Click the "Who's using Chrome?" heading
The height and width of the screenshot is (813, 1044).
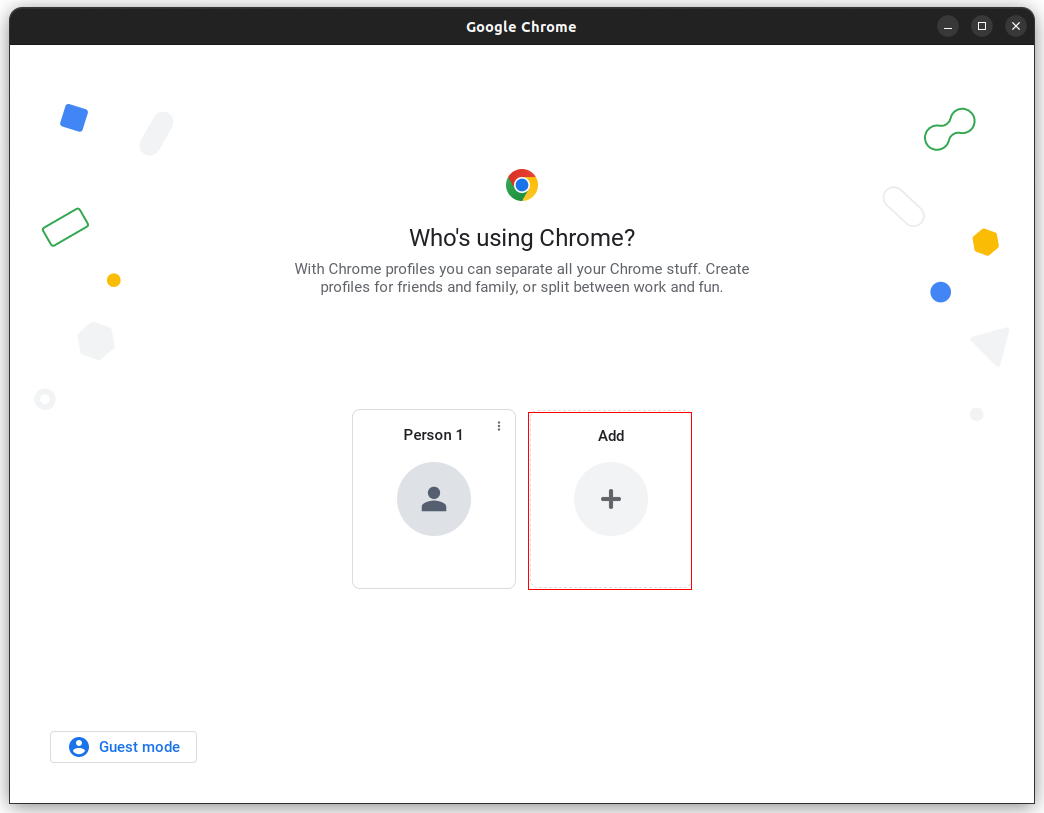[x=522, y=238]
